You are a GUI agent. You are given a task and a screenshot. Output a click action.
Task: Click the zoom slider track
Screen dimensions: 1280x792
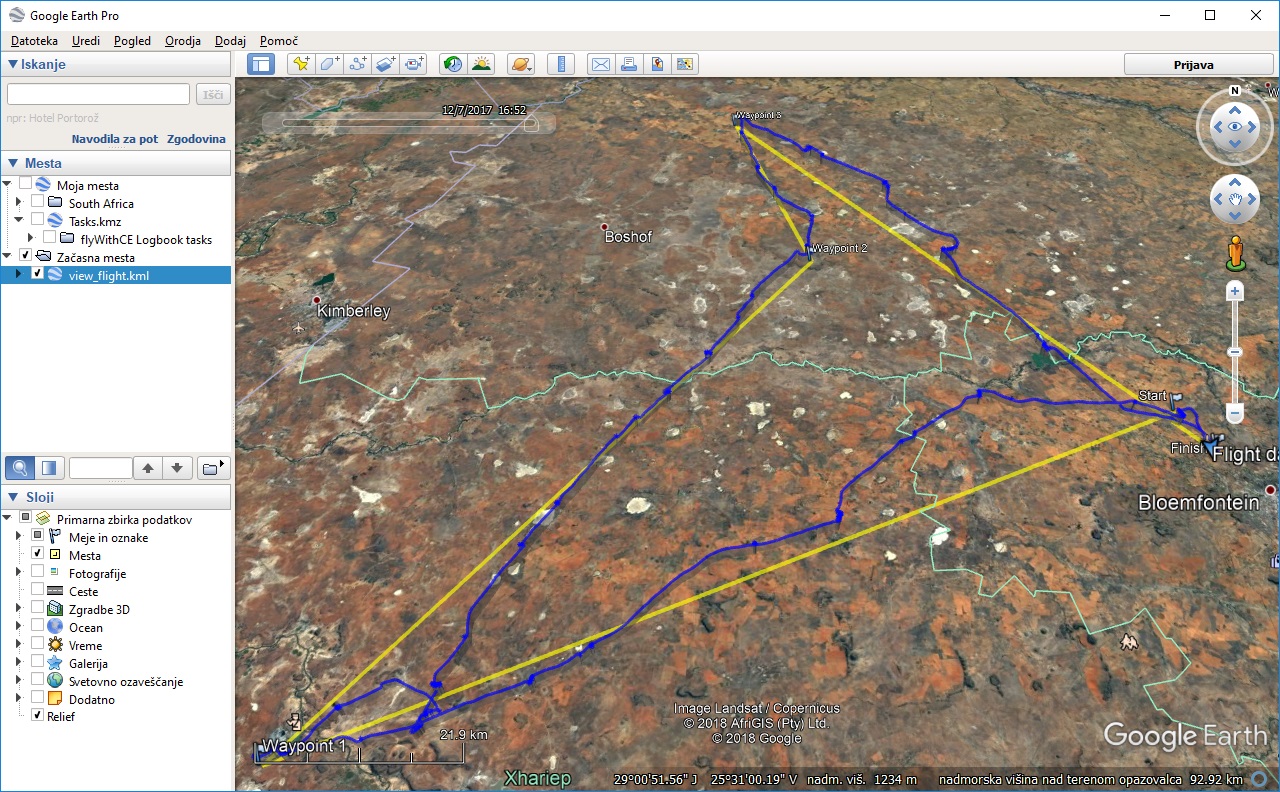pyautogui.click(x=1235, y=352)
